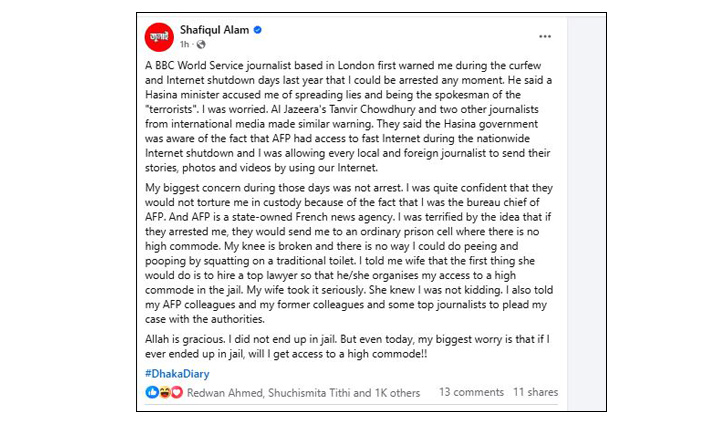This screenshot has width=725, height=425.
Task: Click the Haha laughing reaction icon
Action: click(x=165, y=393)
